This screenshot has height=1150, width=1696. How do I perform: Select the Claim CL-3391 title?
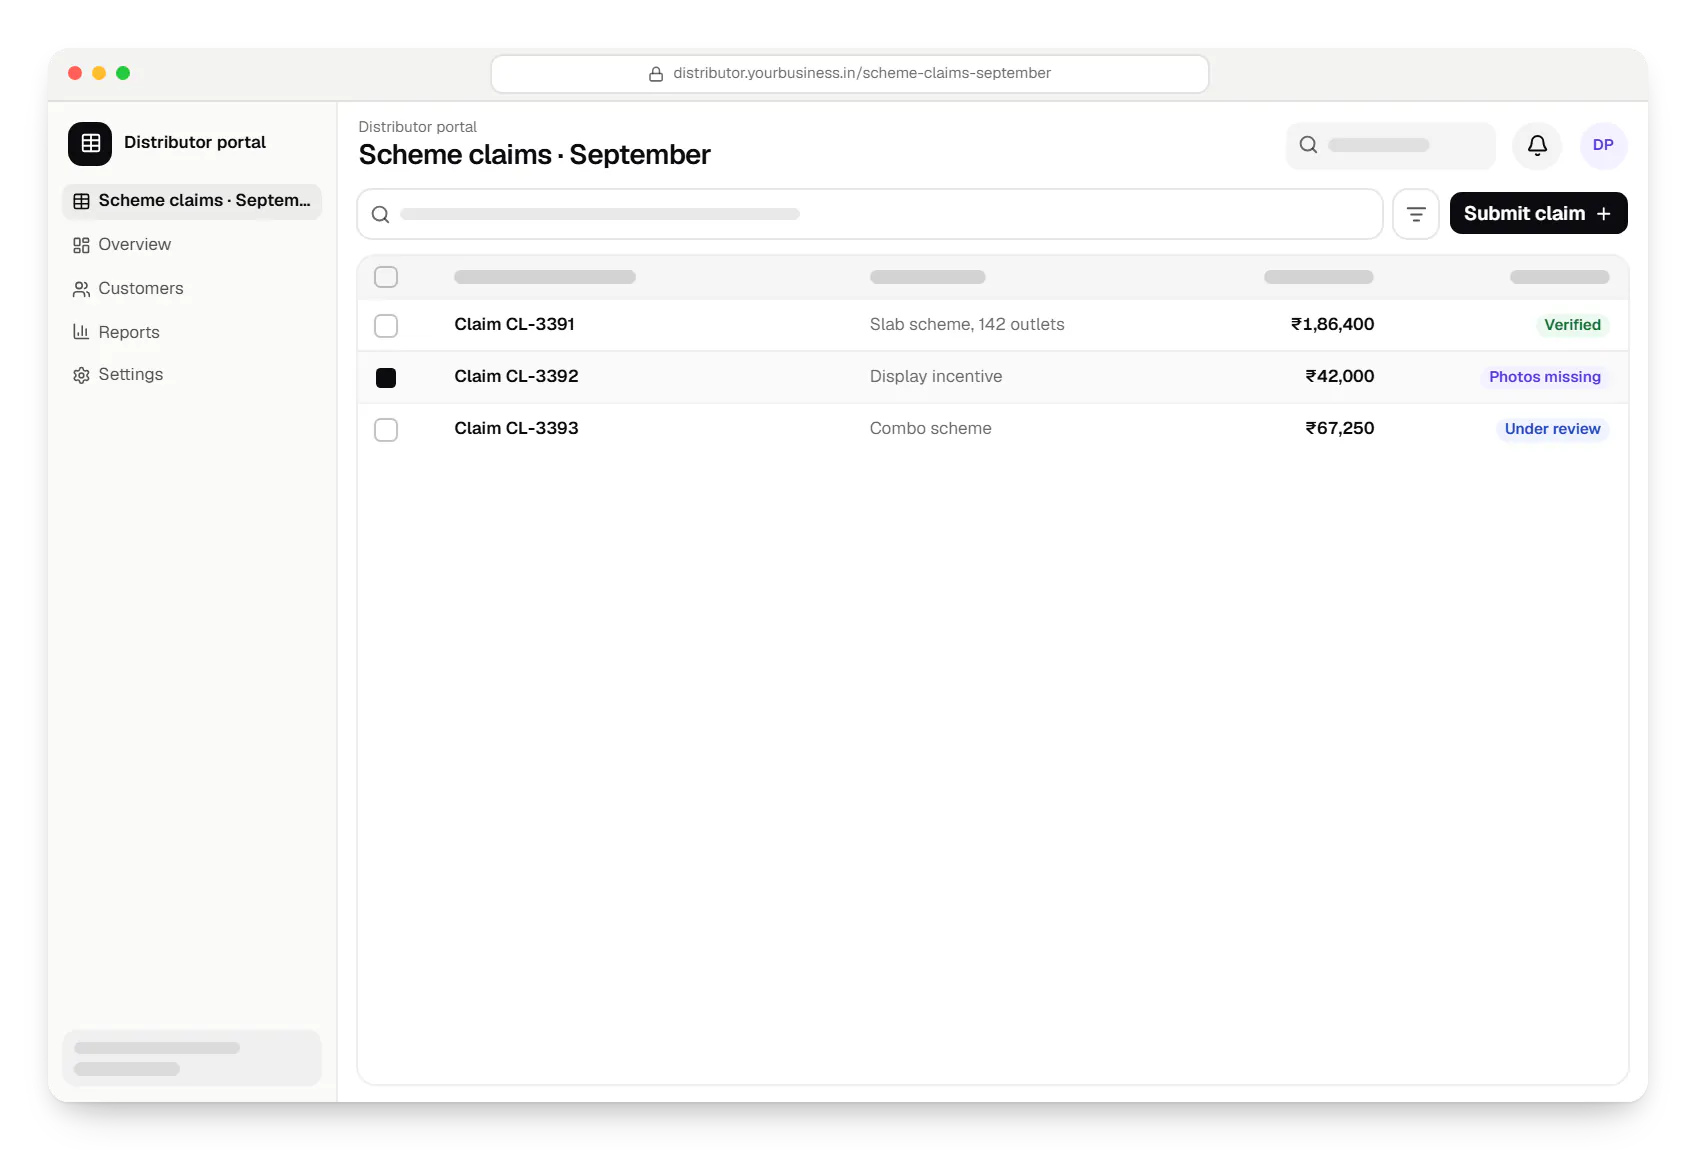514,324
